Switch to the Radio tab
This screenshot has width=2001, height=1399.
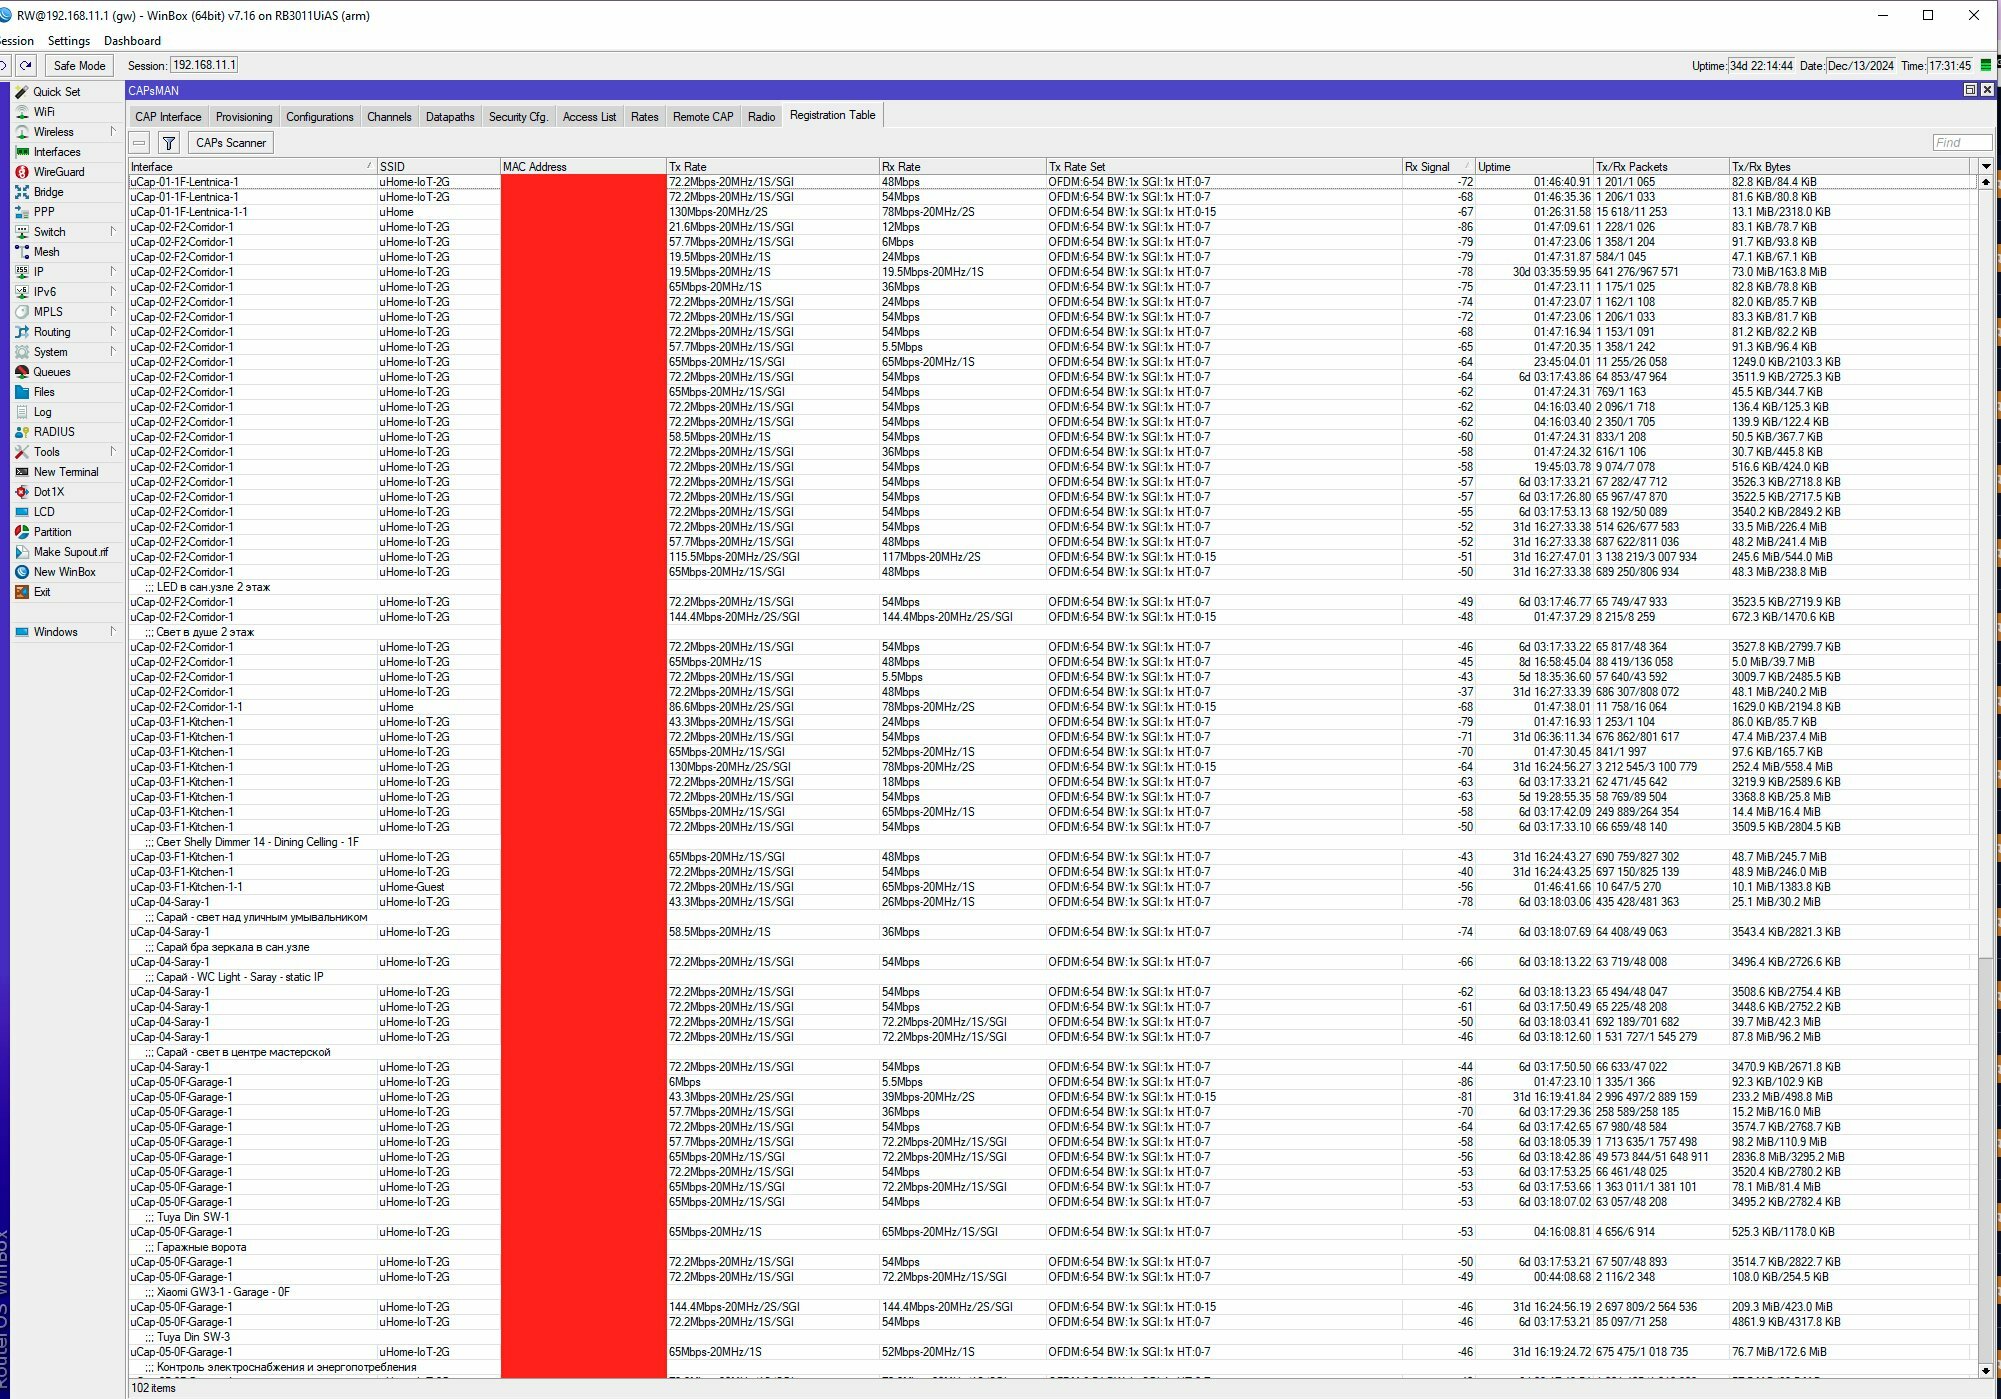tap(761, 117)
